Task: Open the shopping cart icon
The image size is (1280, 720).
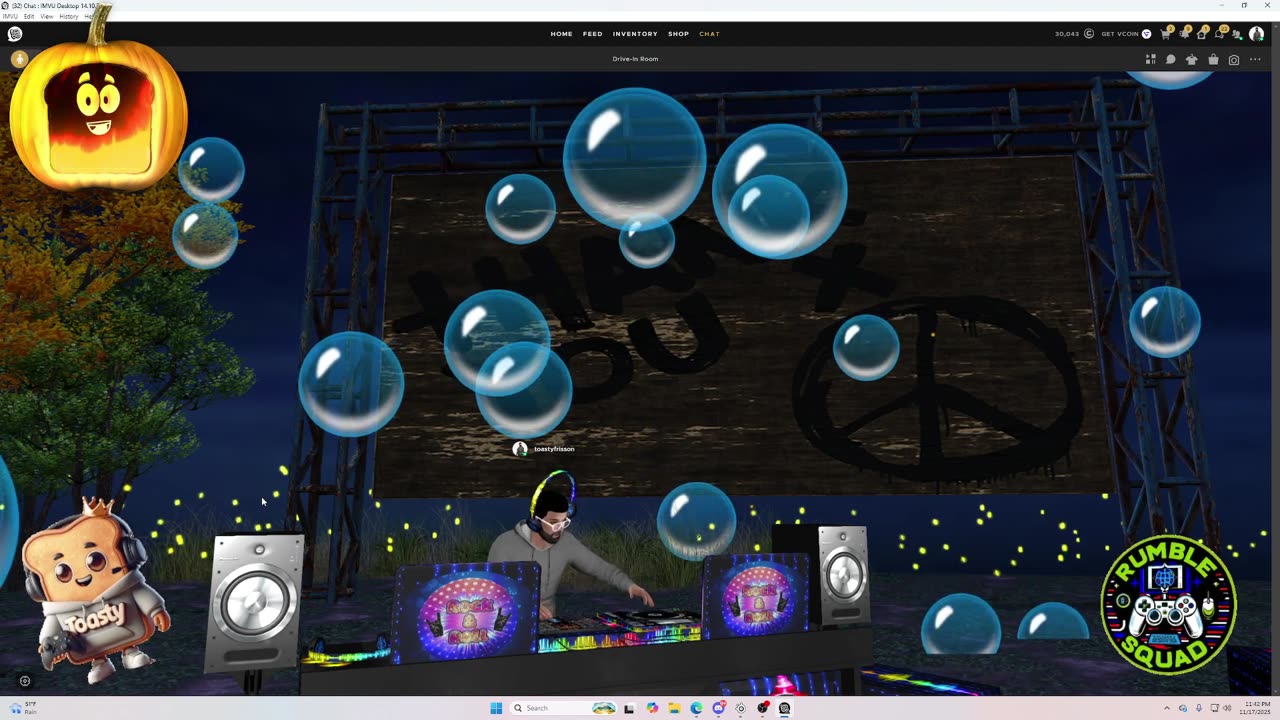Action: (1165, 34)
